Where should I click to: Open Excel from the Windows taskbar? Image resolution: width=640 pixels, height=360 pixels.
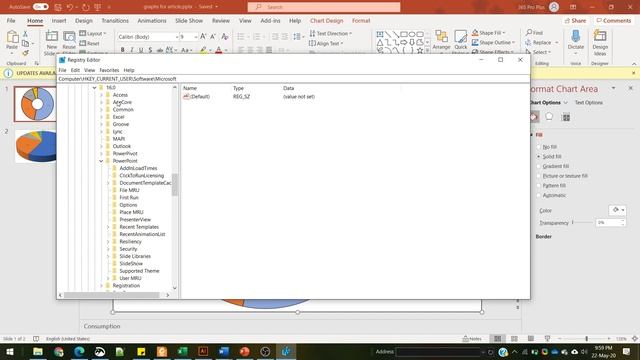click(x=182, y=351)
